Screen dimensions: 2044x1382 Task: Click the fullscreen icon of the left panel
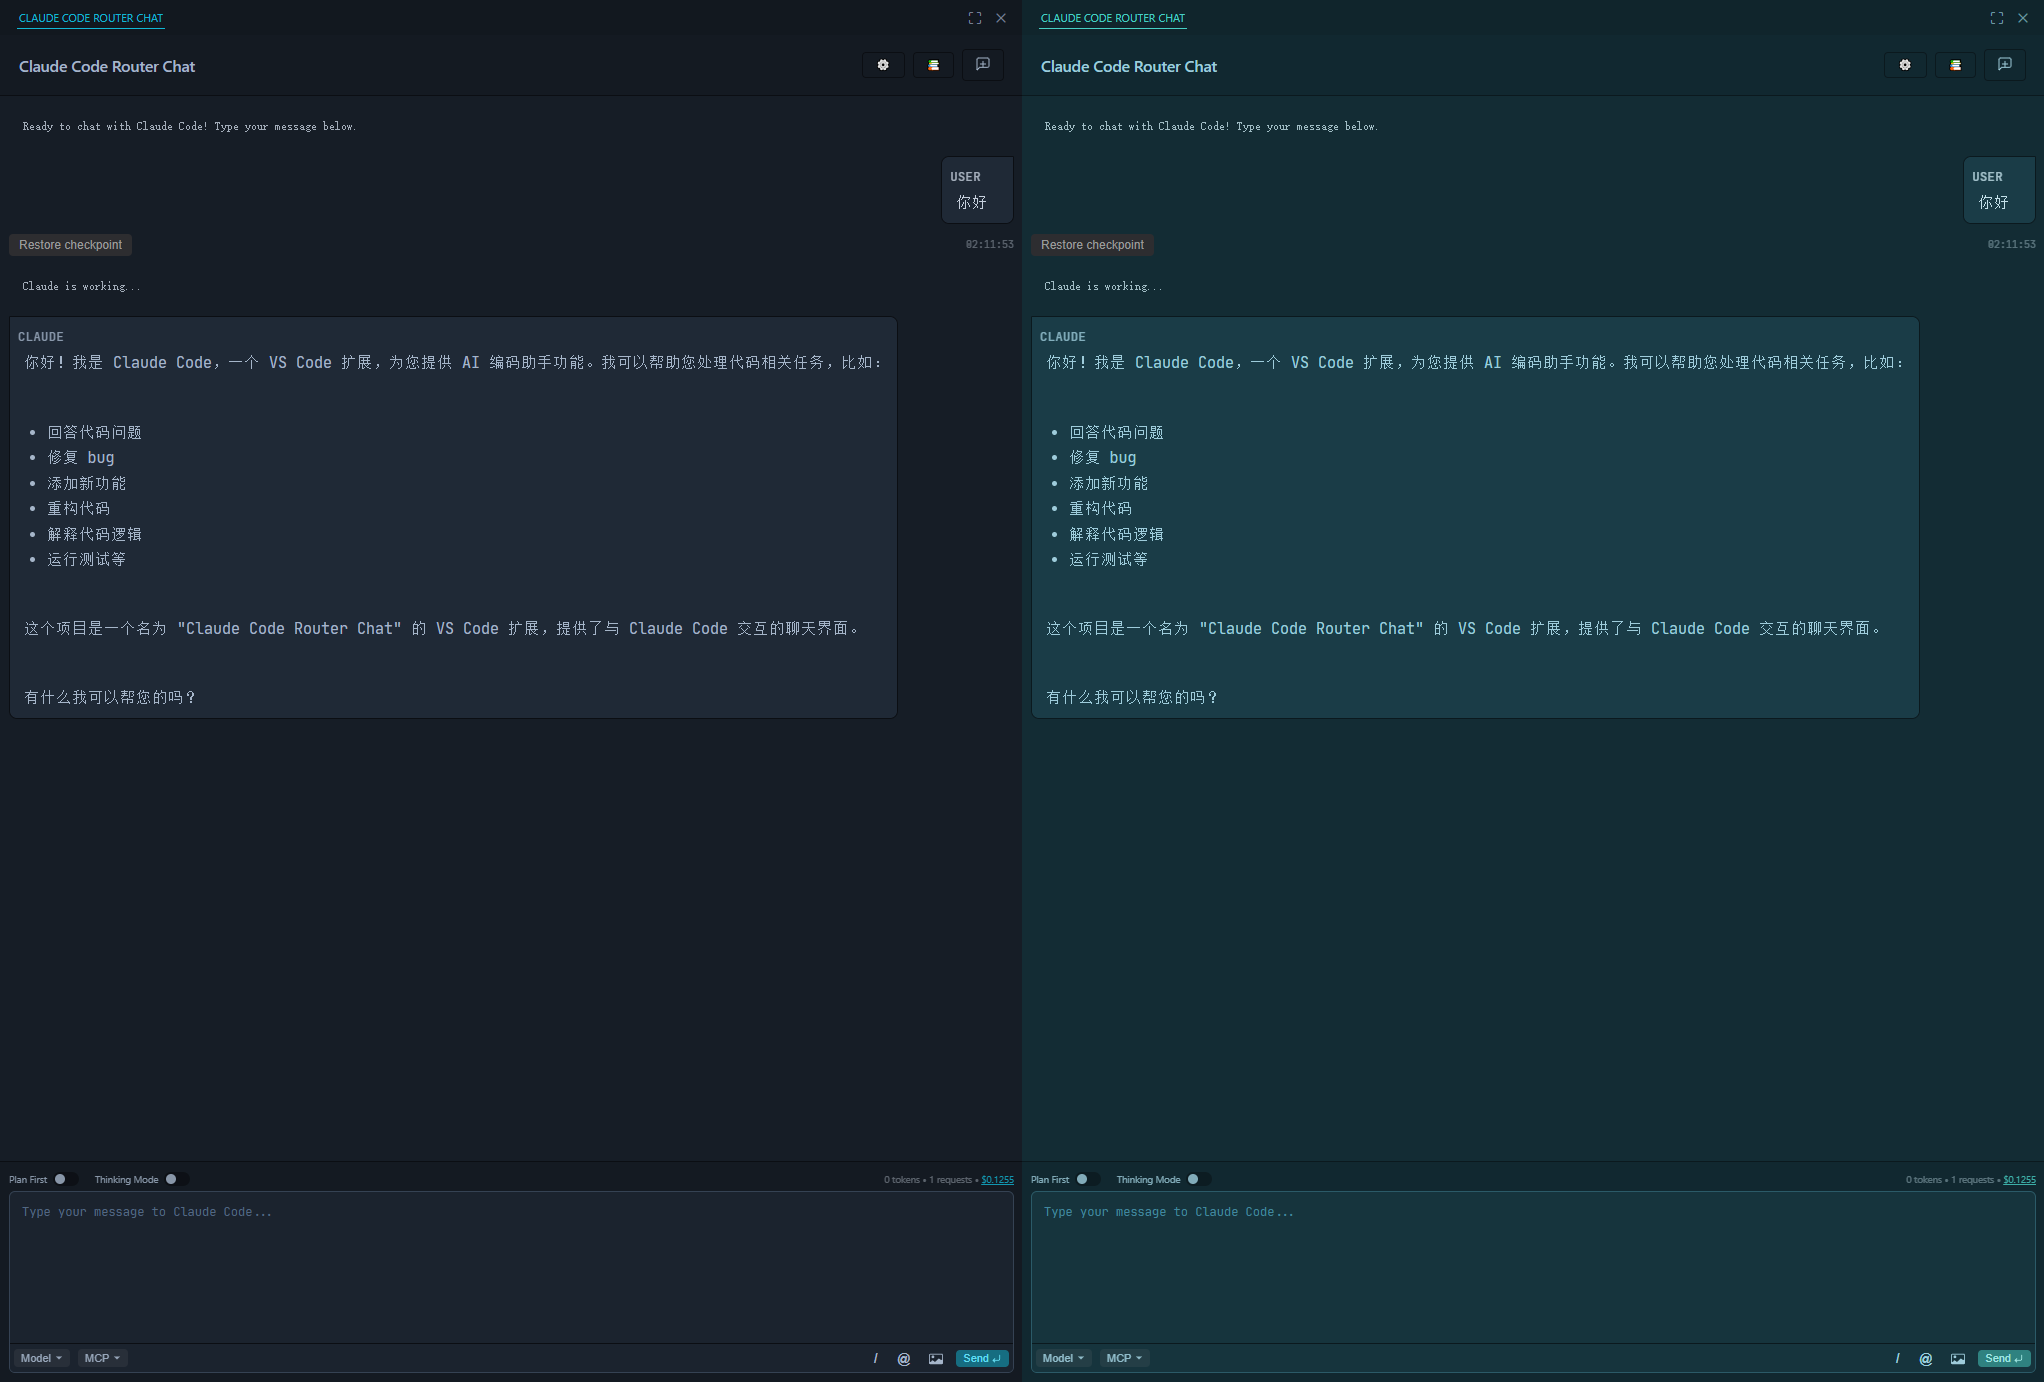(x=975, y=18)
